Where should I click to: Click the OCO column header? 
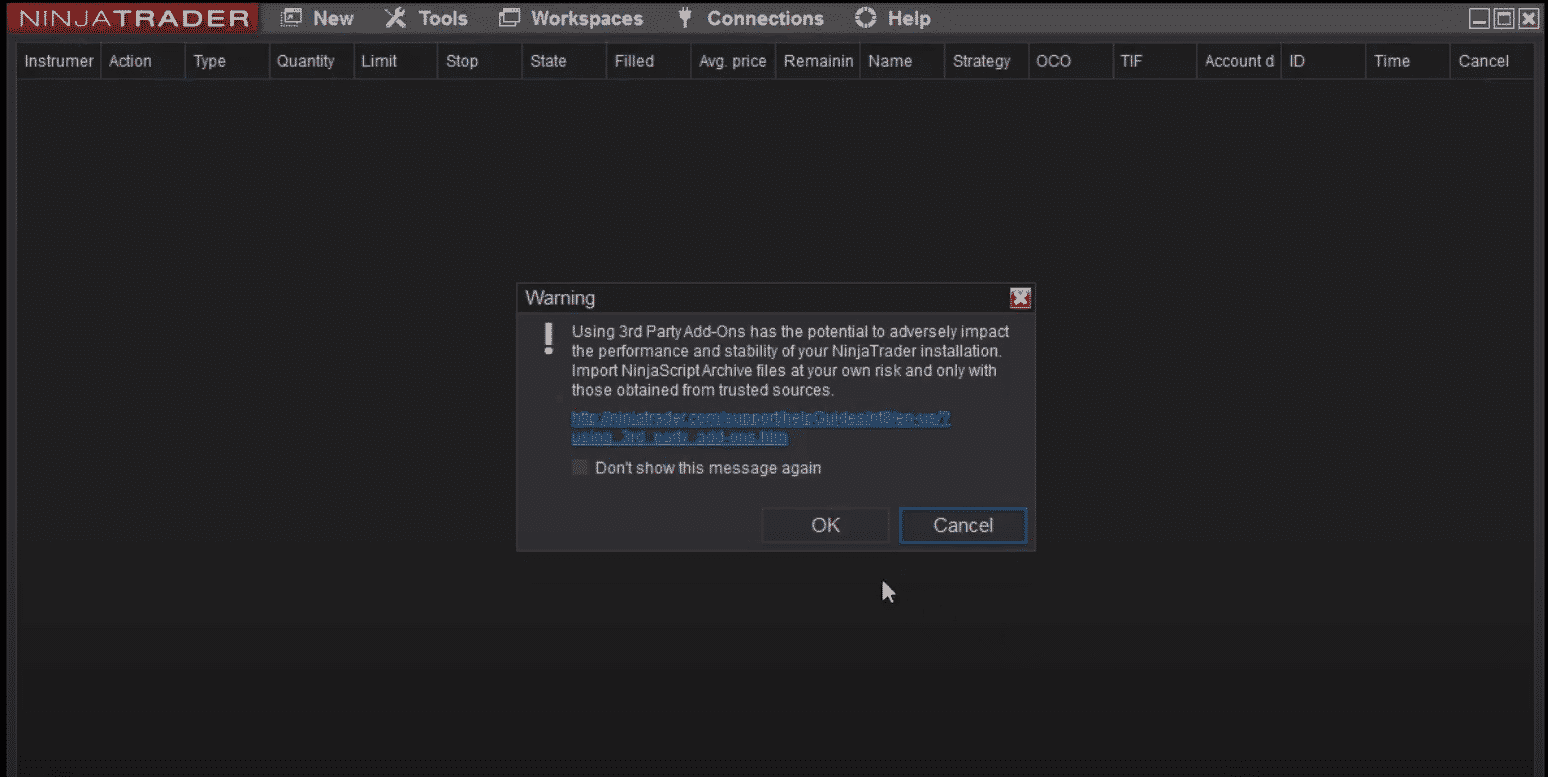pyautogui.click(x=1070, y=61)
